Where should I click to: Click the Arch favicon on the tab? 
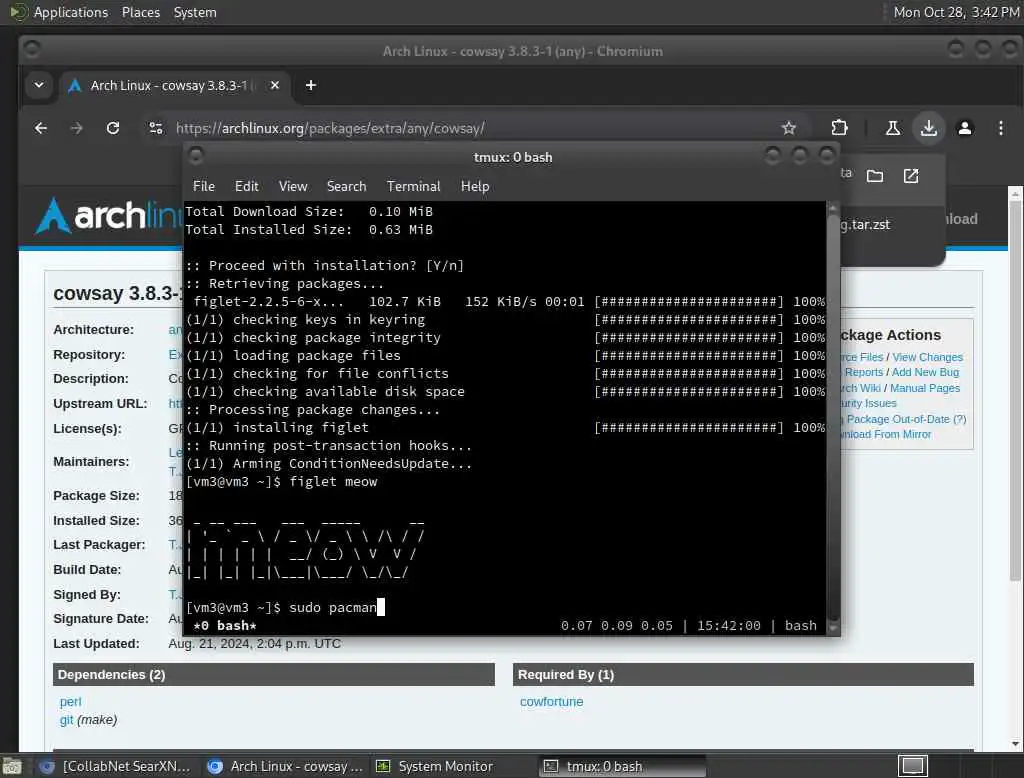(74, 86)
